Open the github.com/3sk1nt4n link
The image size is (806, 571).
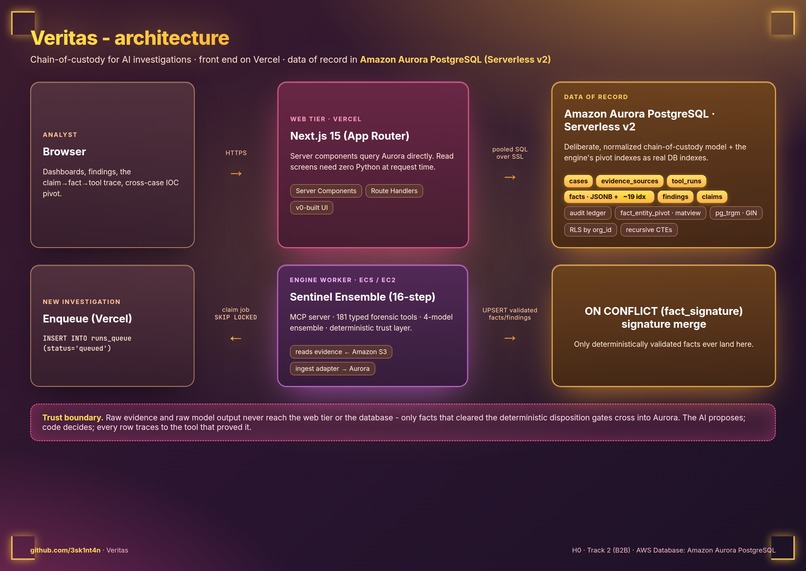[x=65, y=550]
